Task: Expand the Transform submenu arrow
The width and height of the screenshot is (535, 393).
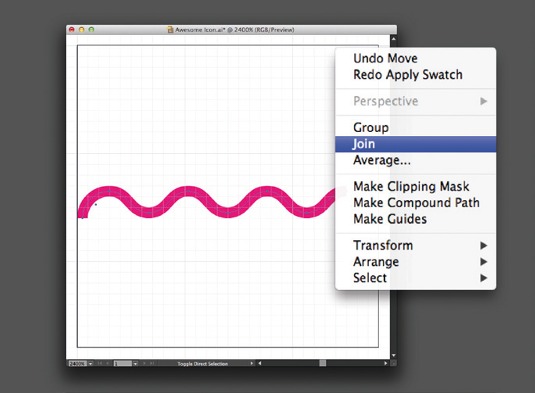Action: pos(483,246)
